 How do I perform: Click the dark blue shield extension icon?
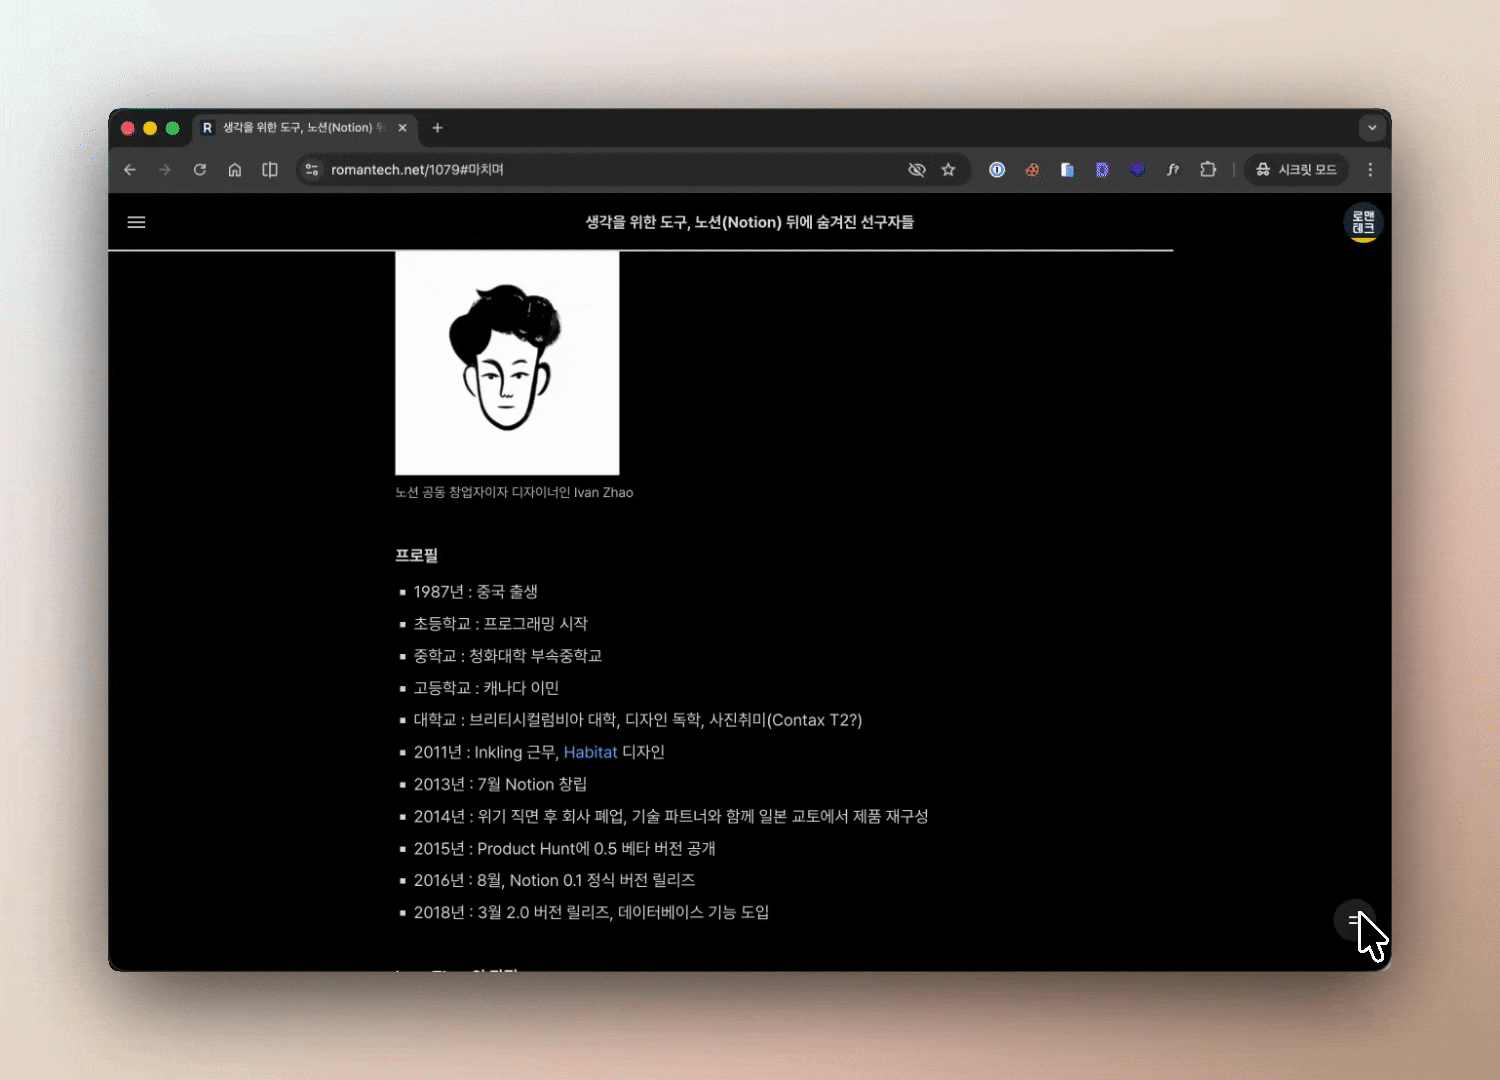point(1137,170)
